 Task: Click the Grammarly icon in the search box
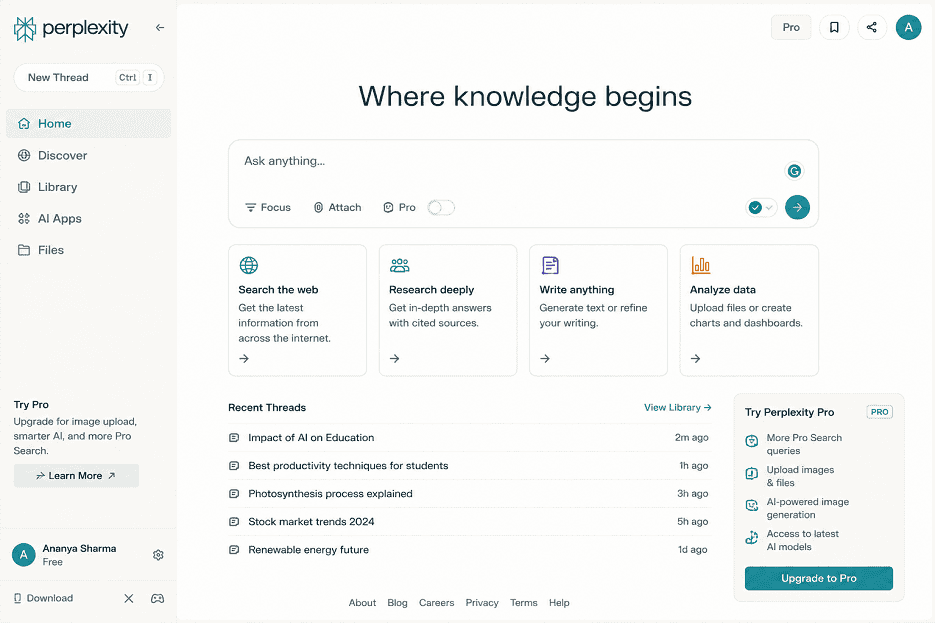click(794, 171)
